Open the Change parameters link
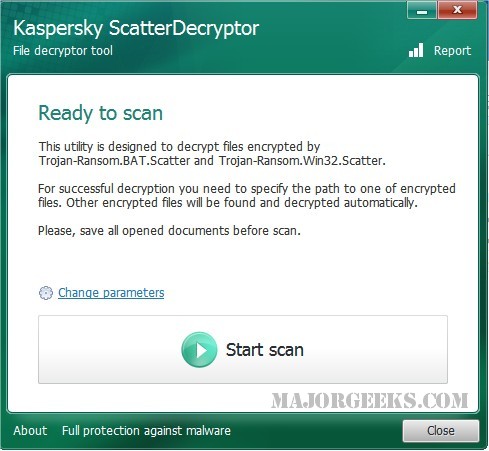489x451 pixels. 111,293
